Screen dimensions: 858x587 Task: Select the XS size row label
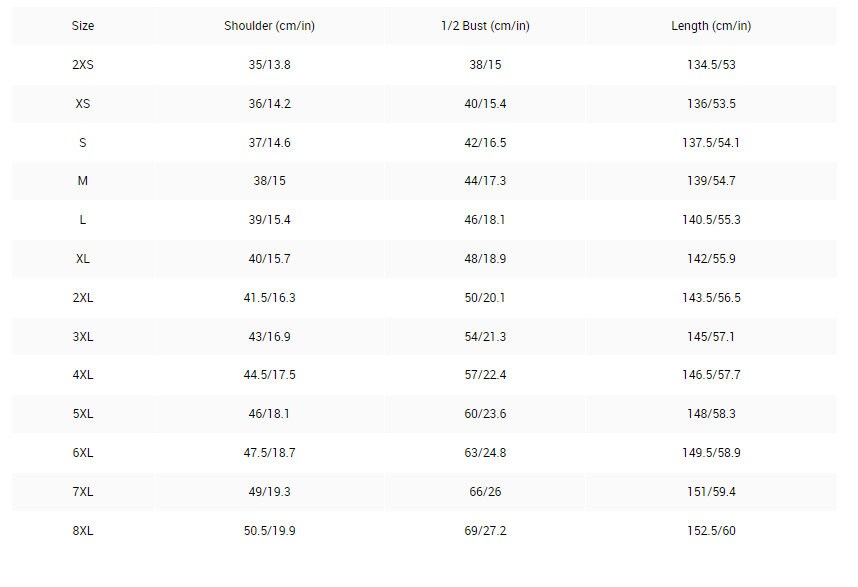tap(83, 104)
